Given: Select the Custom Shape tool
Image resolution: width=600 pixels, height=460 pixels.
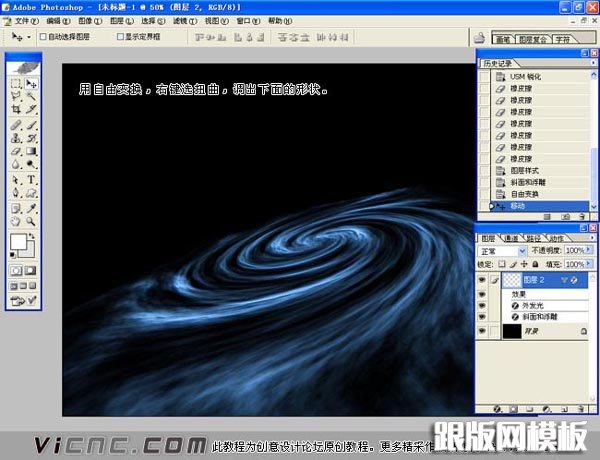Looking at the screenshot, I should pos(31,192).
